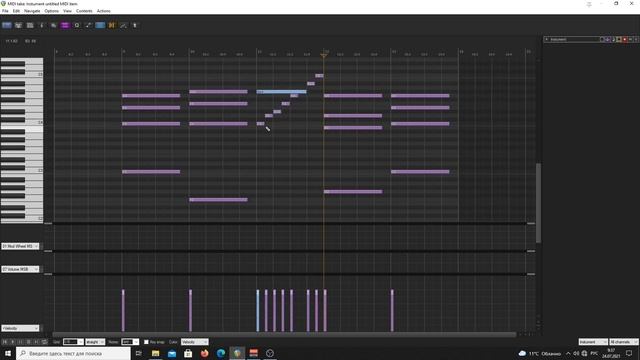
Task: Select the blue piano roll view toolbar icon
Action: [7, 25]
